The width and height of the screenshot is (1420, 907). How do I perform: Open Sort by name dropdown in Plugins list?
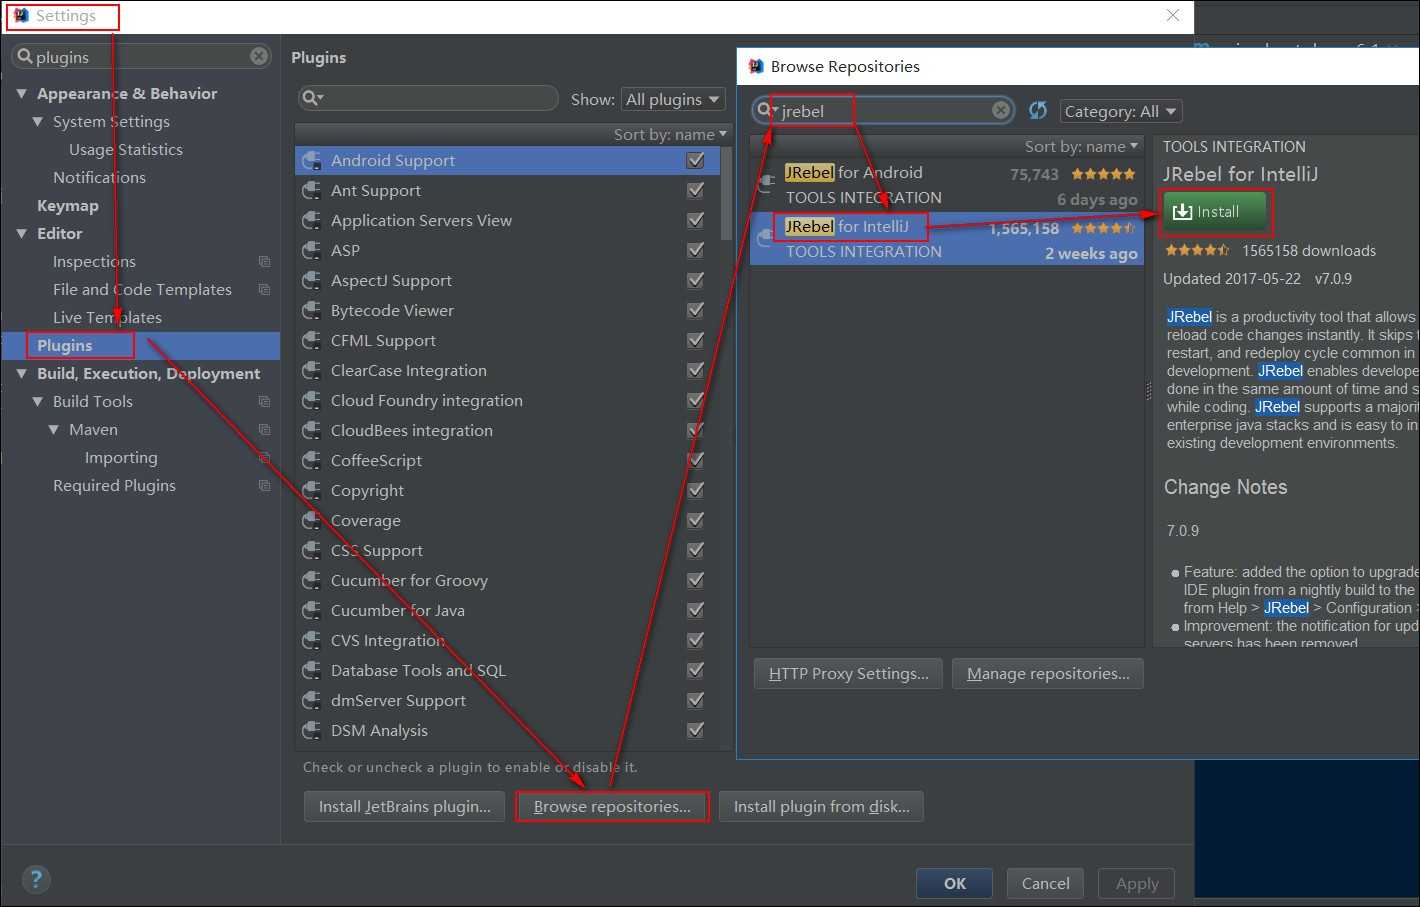pyautogui.click(x=670, y=134)
